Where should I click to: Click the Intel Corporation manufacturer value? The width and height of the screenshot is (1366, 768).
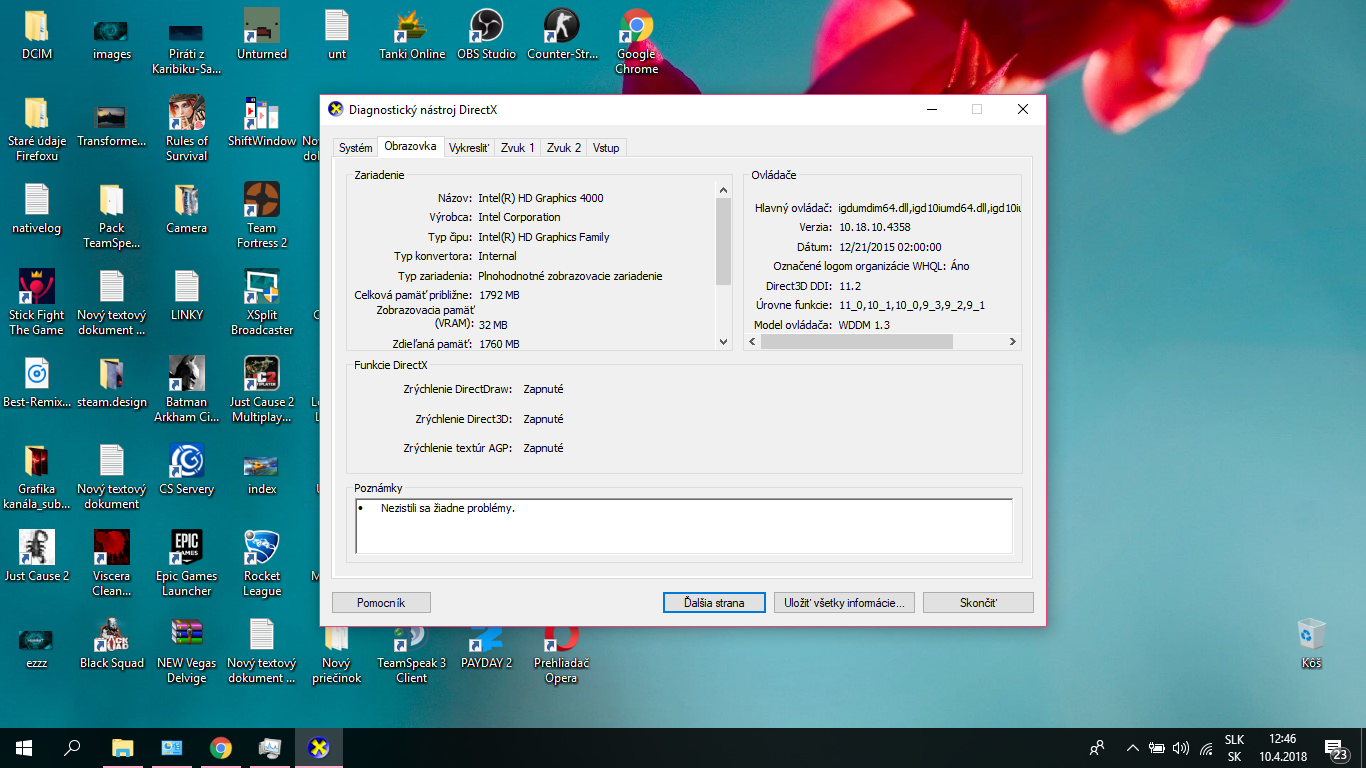tap(519, 217)
